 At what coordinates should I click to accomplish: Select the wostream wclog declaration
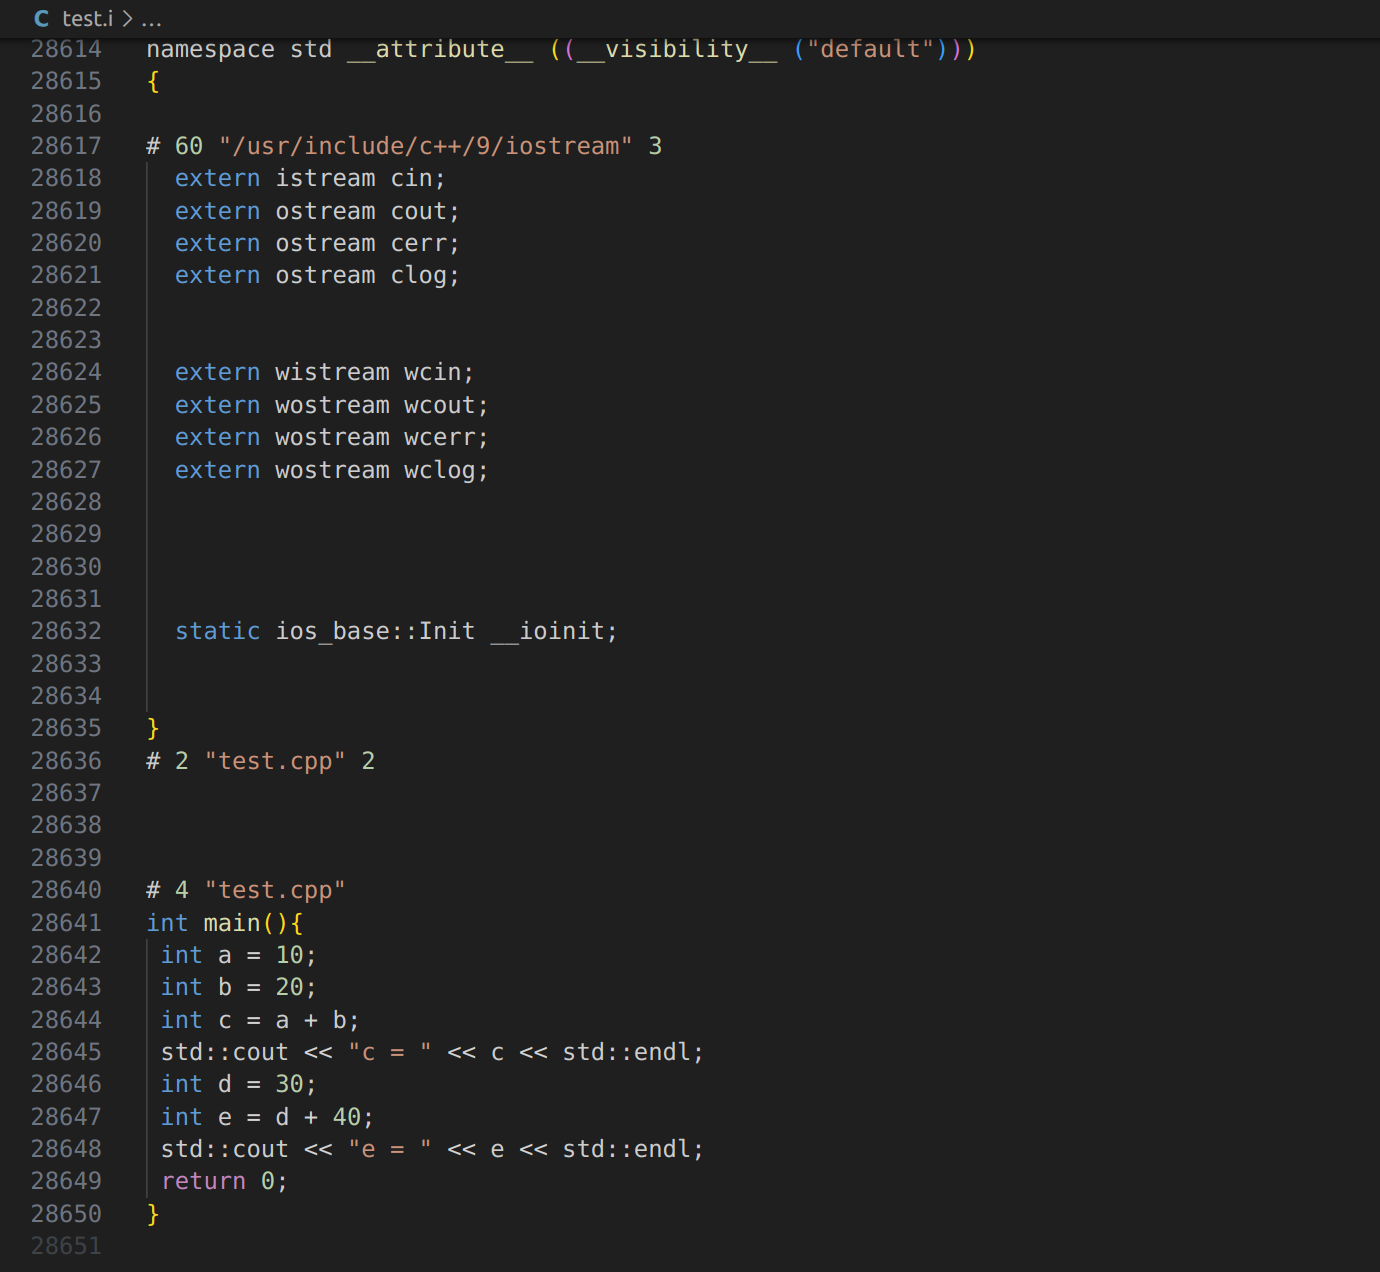point(330,469)
